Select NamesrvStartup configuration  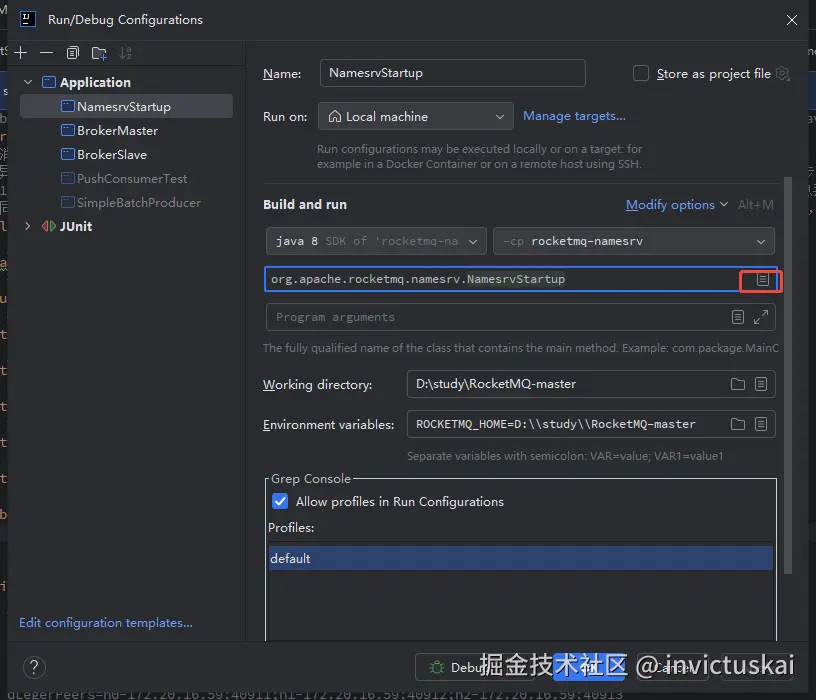(126, 106)
